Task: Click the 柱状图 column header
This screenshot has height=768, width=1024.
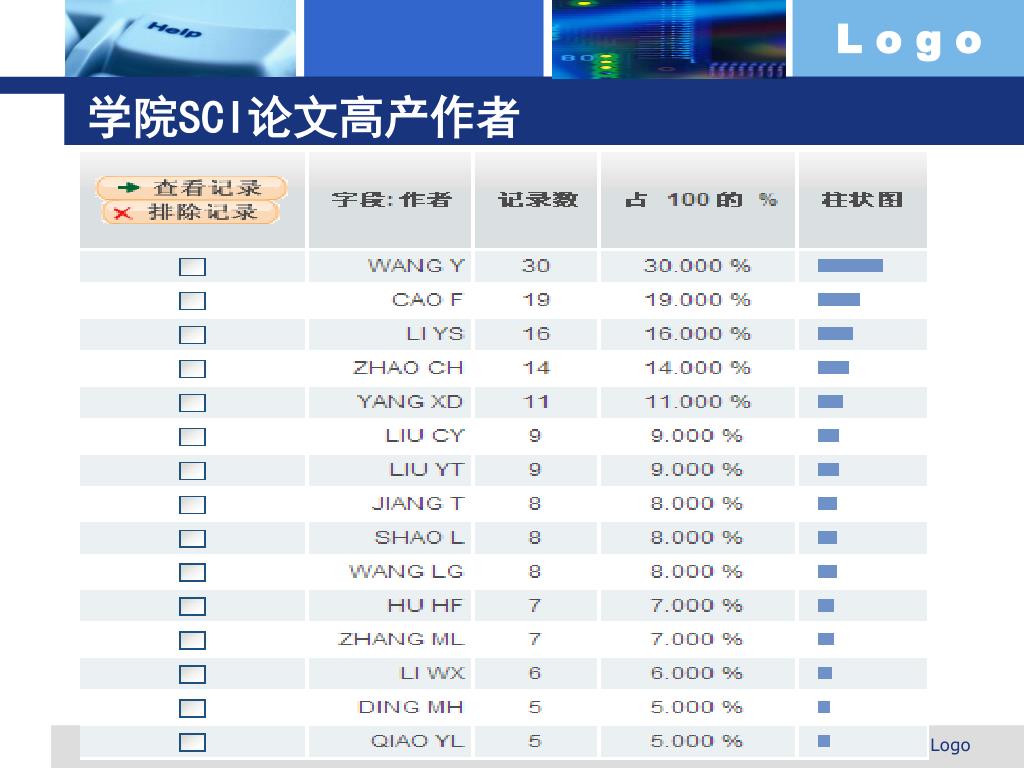Action: tap(862, 199)
